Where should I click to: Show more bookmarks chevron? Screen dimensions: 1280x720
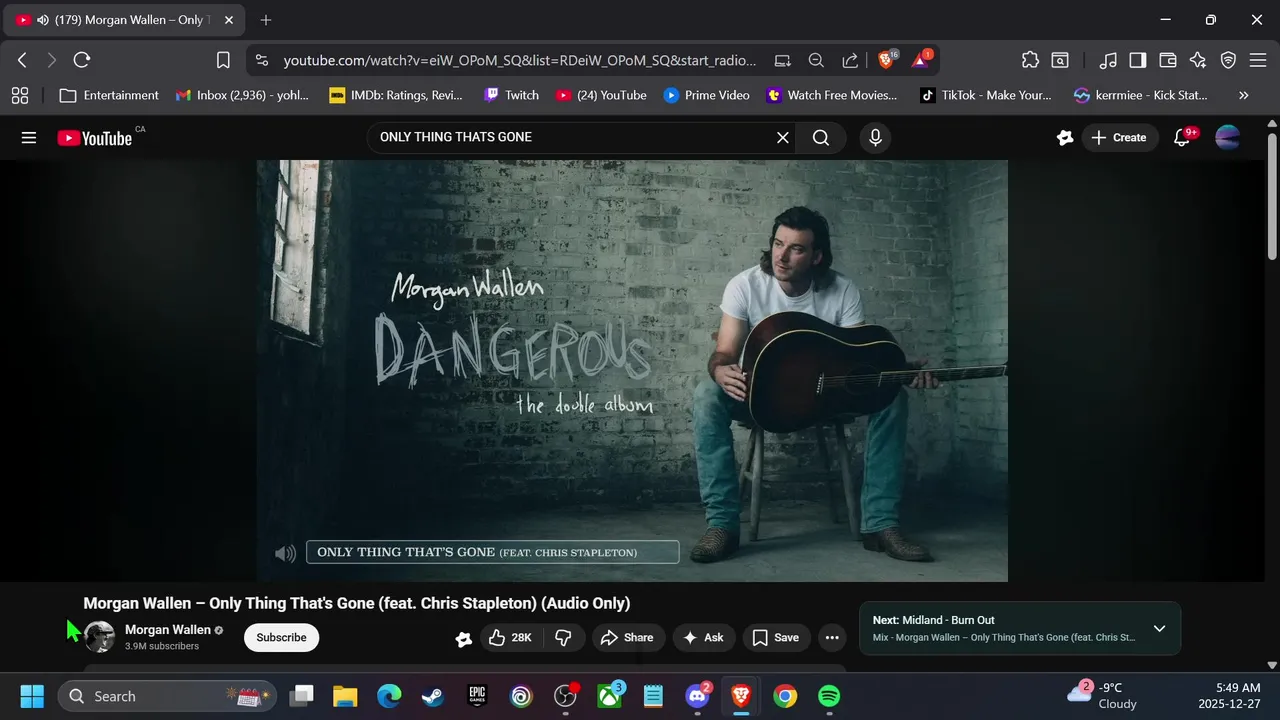[1244, 95]
